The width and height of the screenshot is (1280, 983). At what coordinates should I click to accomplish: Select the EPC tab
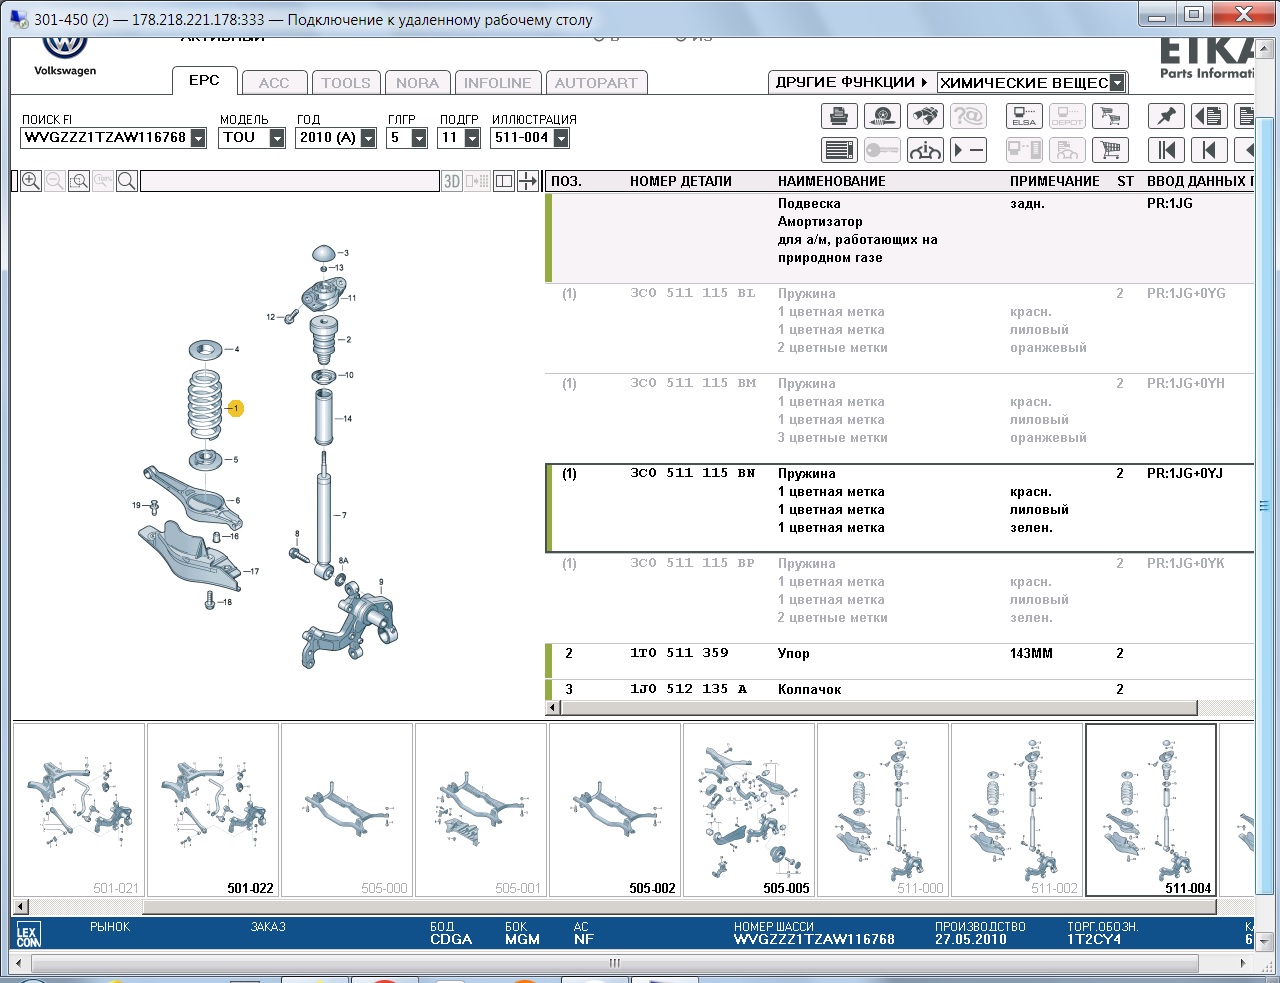pos(204,81)
